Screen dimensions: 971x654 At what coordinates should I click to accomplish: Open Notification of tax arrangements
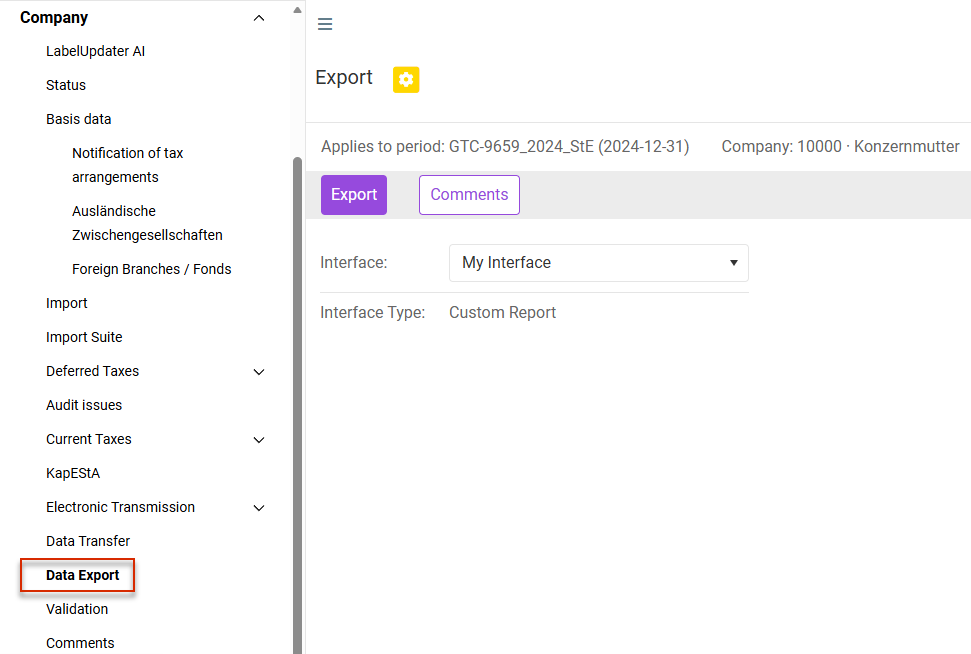click(x=128, y=165)
